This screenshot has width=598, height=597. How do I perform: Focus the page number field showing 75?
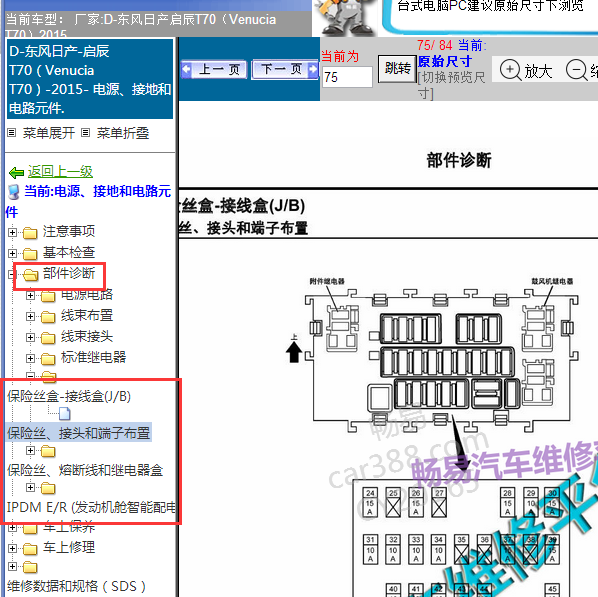pos(347,77)
